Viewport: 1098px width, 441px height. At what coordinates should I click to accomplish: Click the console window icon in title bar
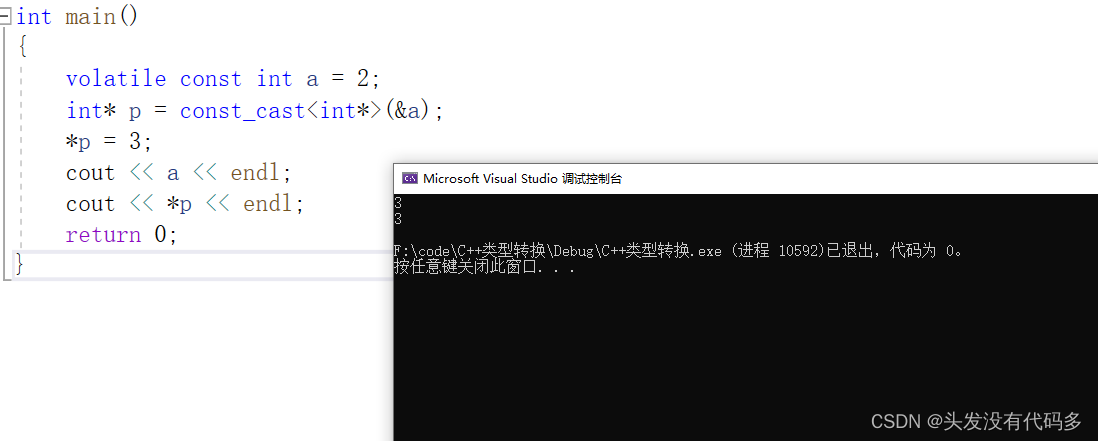point(410,178)
